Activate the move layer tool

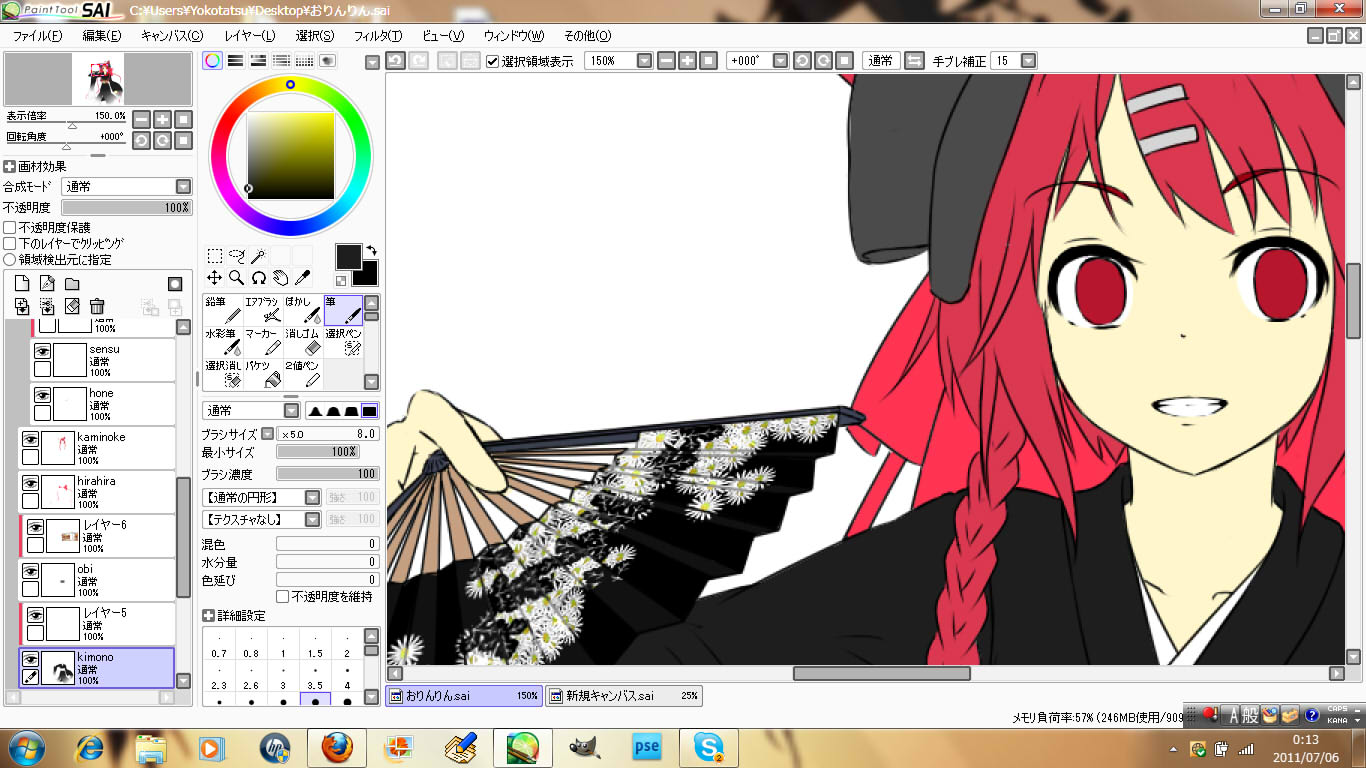(215, 277)
